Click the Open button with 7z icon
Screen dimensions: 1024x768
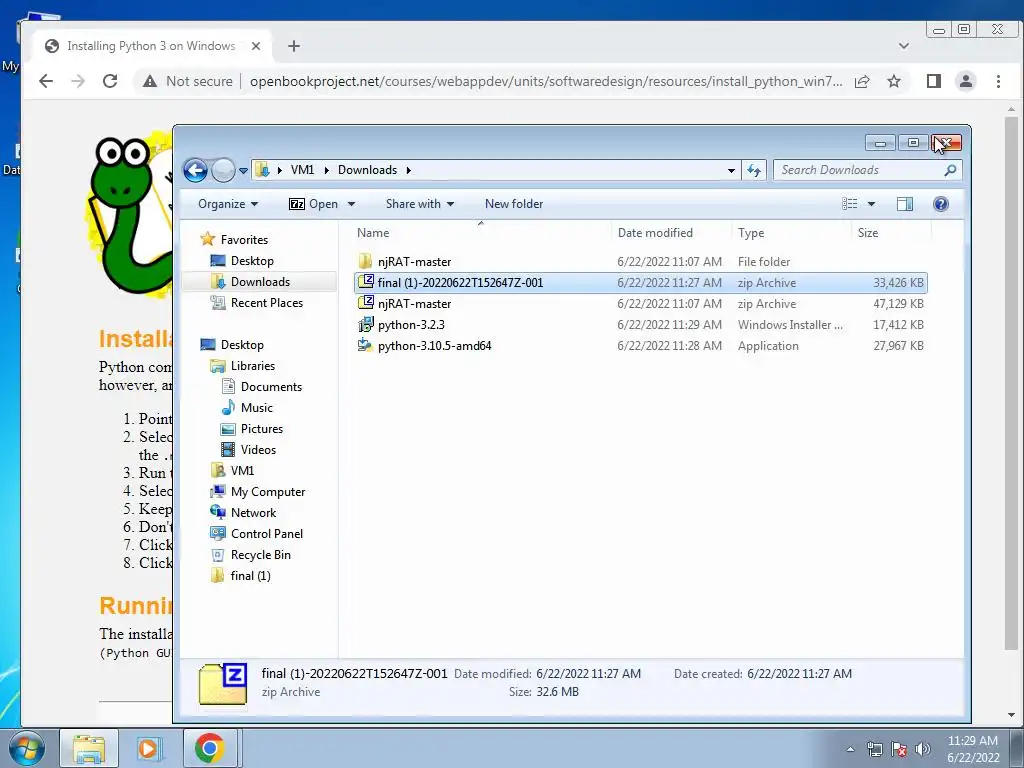pos(313,204)
